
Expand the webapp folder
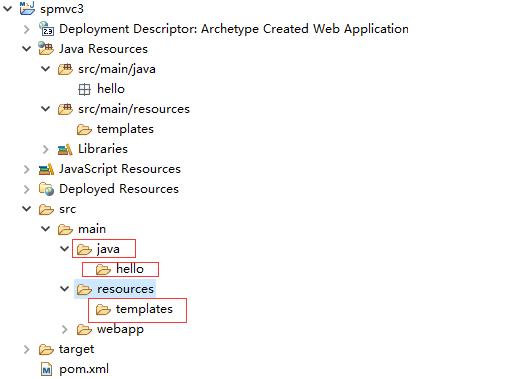point(65,329)
